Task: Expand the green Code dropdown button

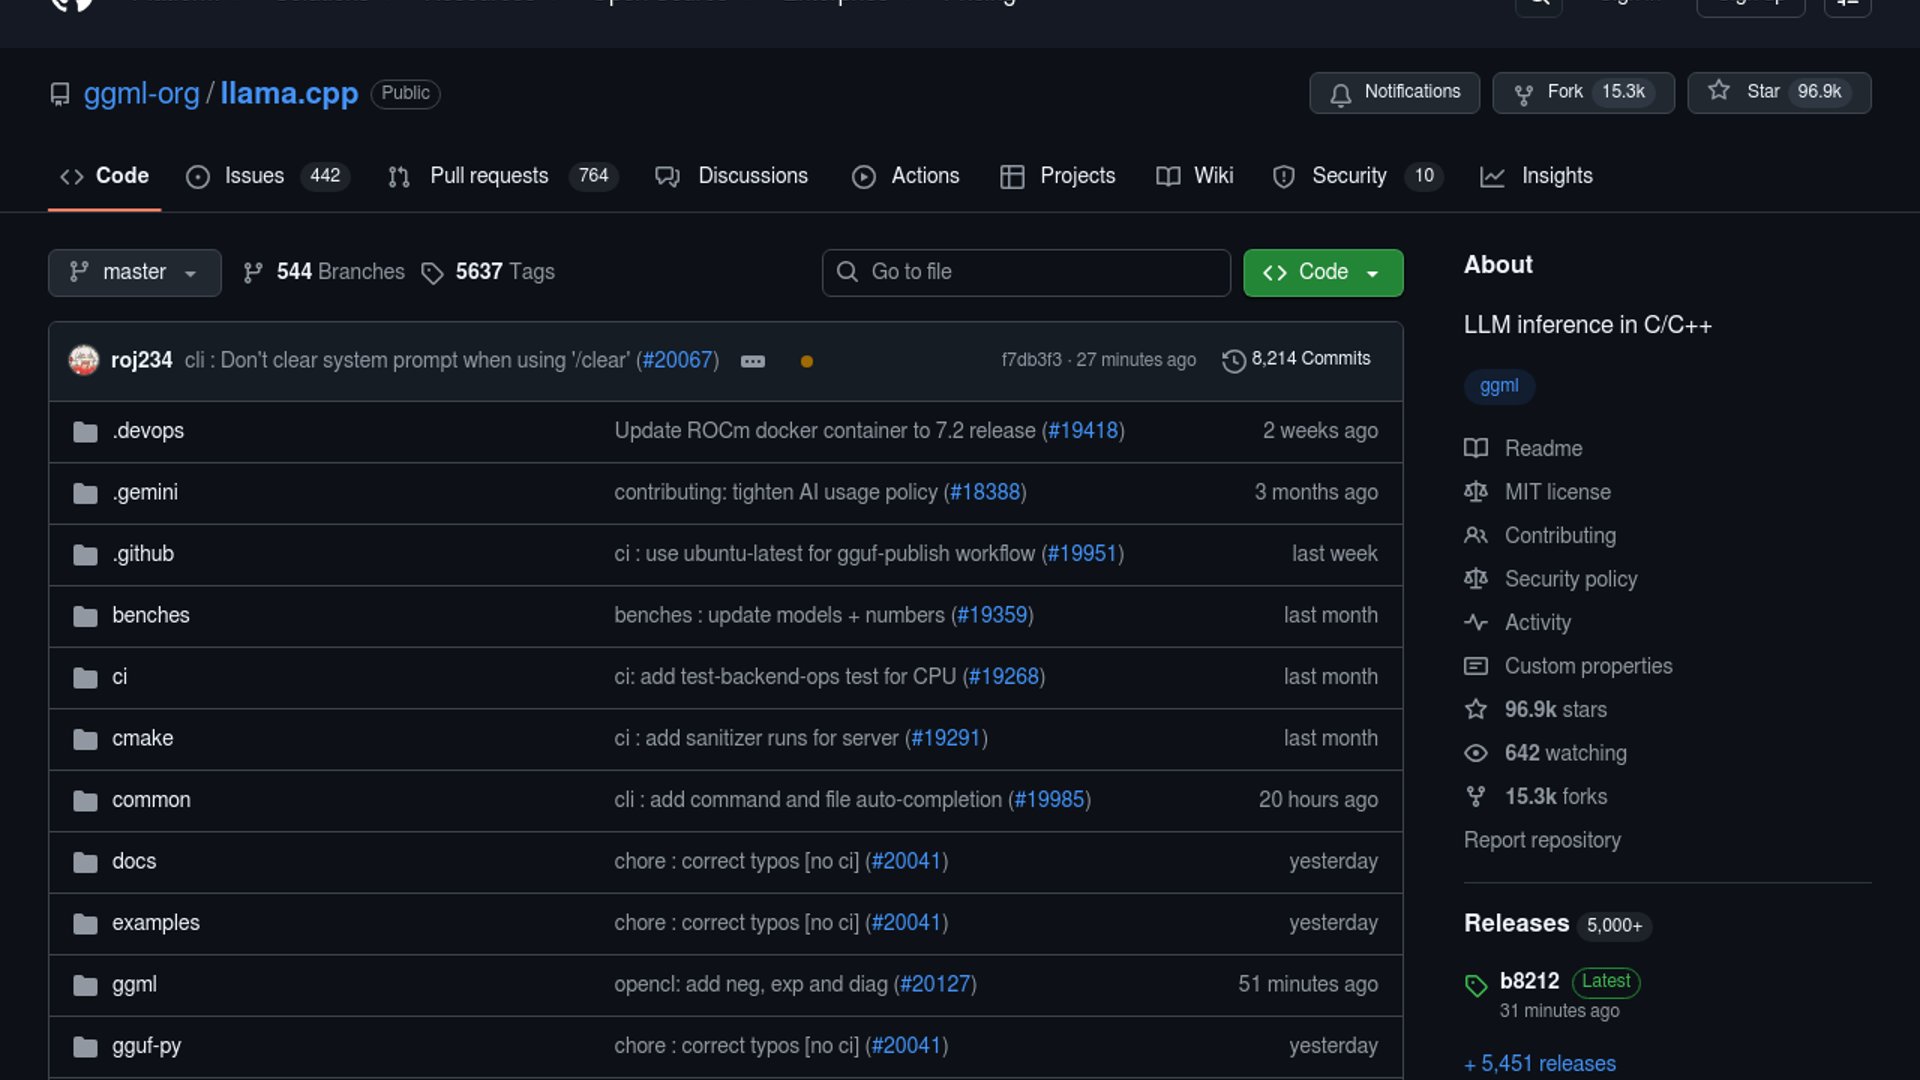Action: (x=1322, y=272)
